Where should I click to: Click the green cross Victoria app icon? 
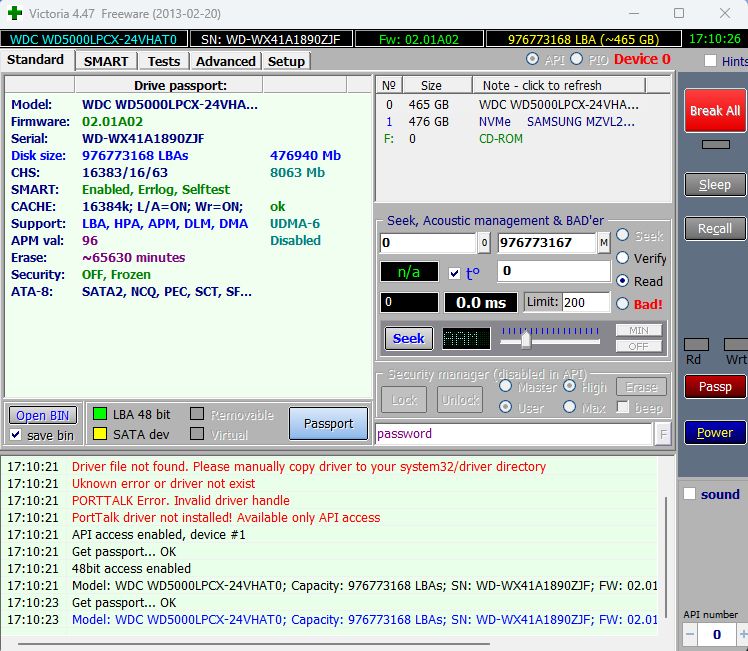pyautogui.click(x=15, y=13)
